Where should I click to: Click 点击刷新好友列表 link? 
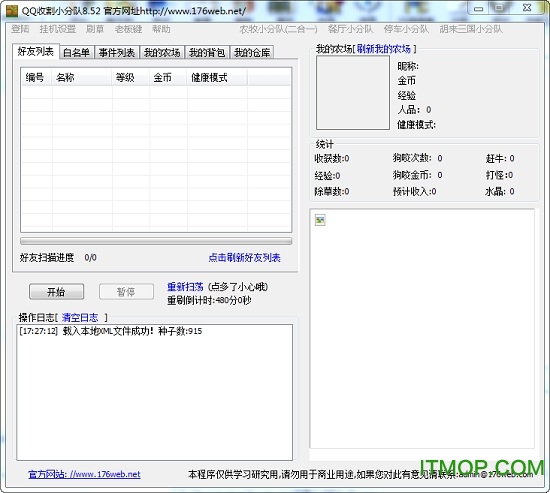pos(244,258)
